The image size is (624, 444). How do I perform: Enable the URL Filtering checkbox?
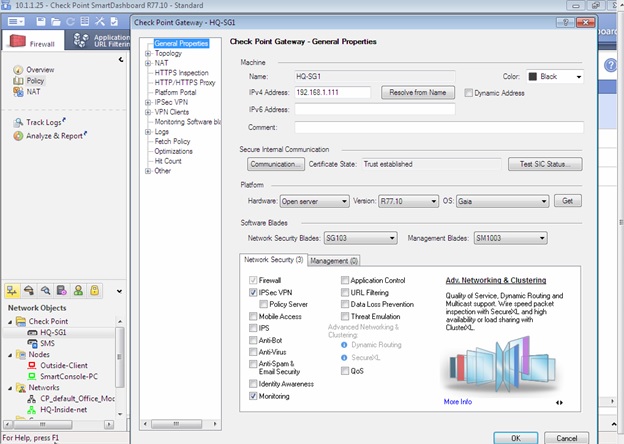[x=345, y=292]
